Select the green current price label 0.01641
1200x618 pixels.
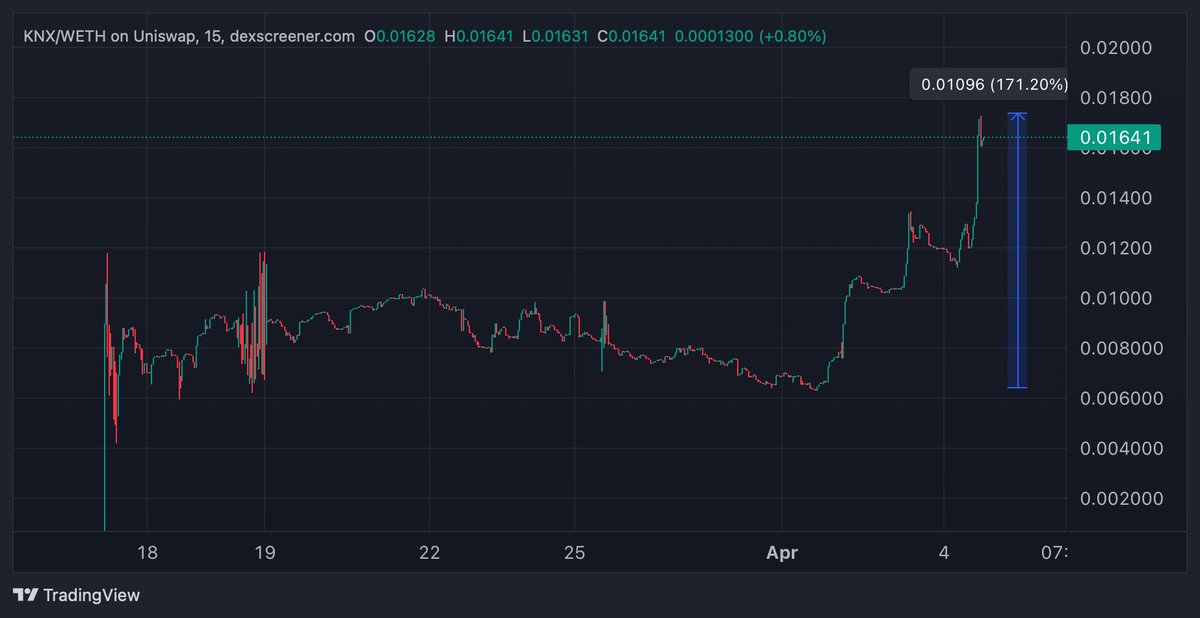pos(1114,138)
